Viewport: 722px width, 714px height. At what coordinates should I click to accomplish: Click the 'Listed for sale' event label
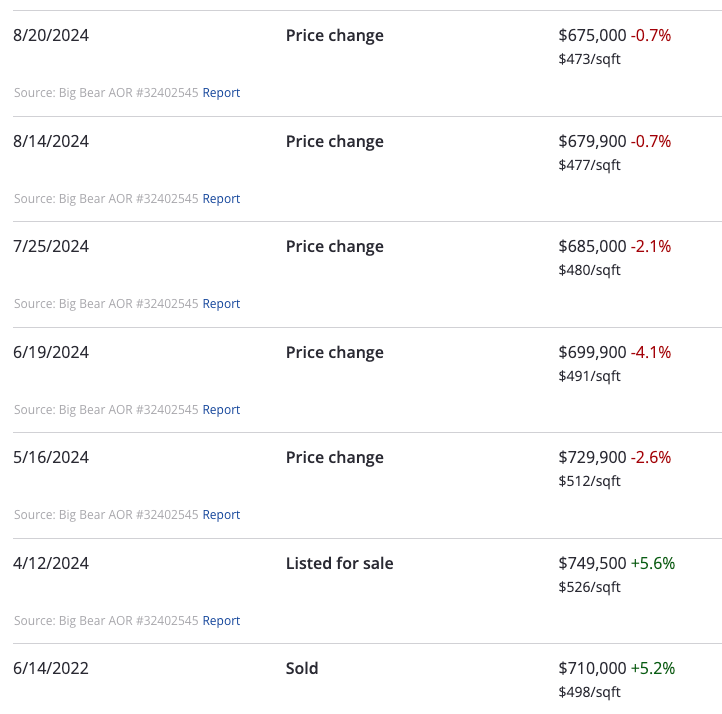[339, 564]
